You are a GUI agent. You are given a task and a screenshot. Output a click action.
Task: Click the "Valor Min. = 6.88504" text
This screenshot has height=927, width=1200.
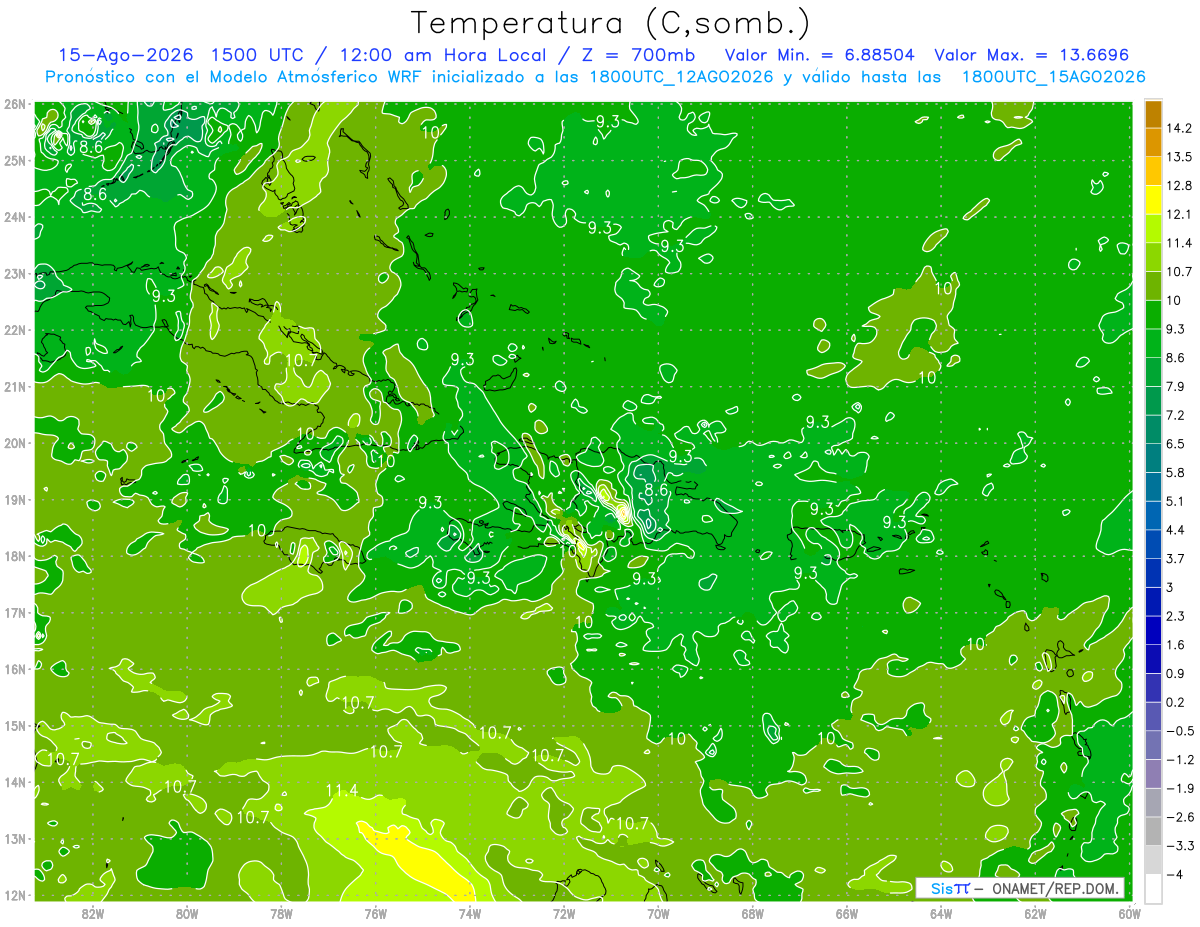(x=820, y=55)
